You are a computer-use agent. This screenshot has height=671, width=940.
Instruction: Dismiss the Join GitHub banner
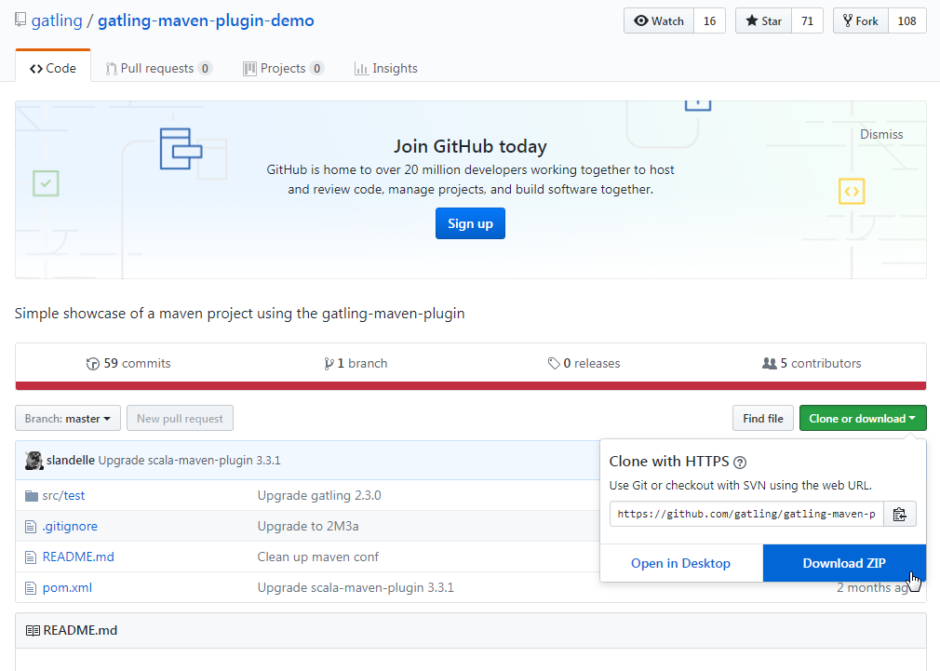881,134
